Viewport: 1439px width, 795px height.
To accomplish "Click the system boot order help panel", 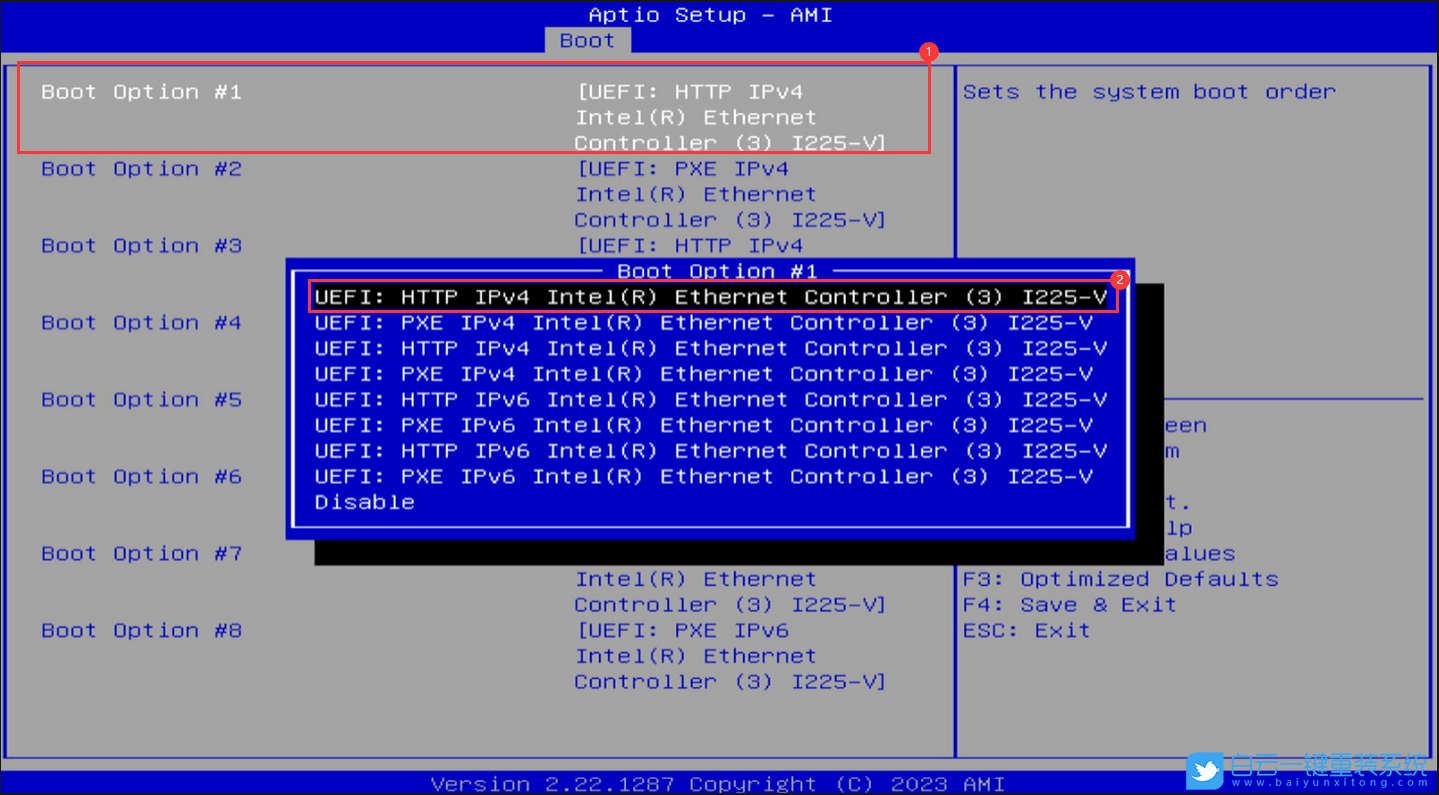I will [1148, 91].
